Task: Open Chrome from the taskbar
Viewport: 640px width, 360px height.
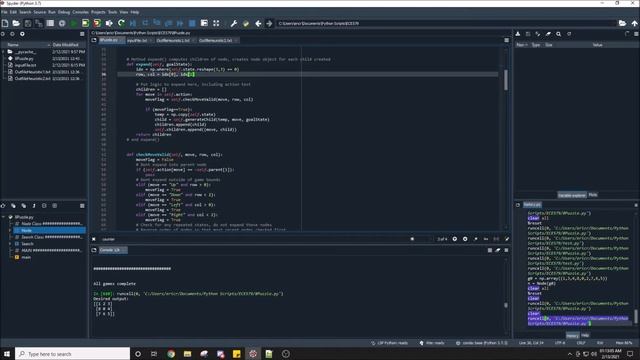Action: point(171,354)
